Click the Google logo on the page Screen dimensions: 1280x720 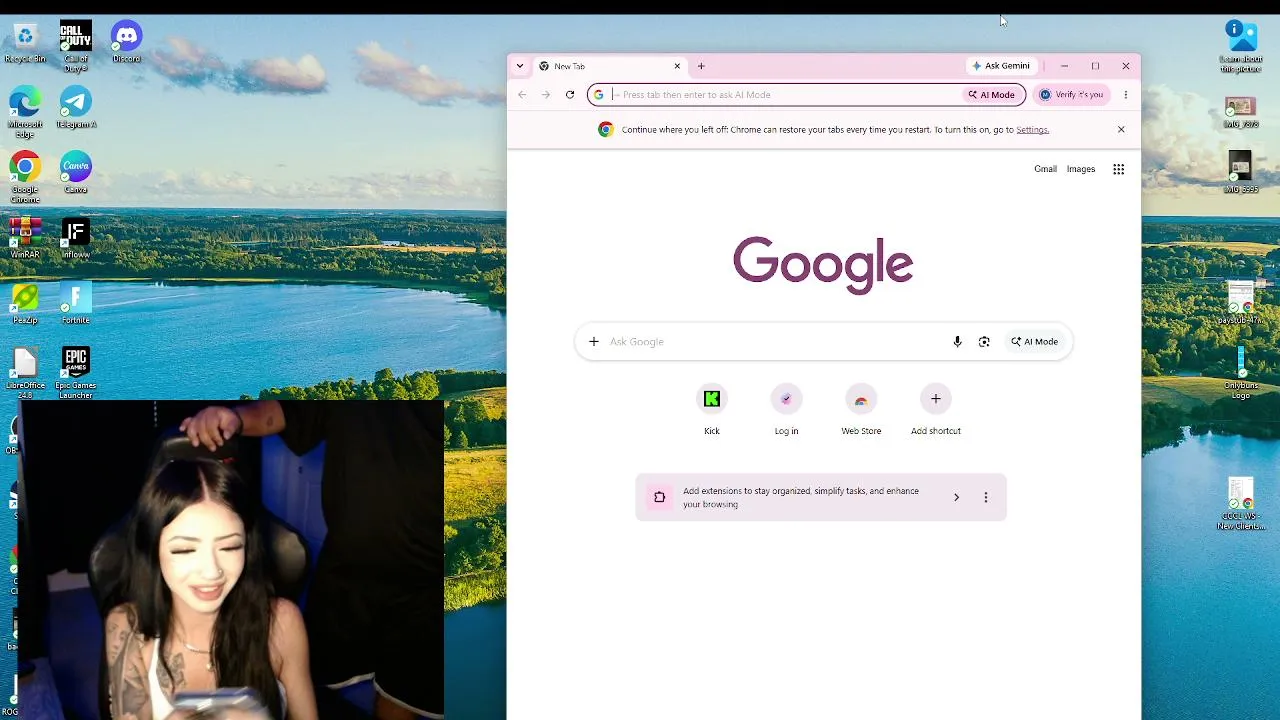pos(823,265)
